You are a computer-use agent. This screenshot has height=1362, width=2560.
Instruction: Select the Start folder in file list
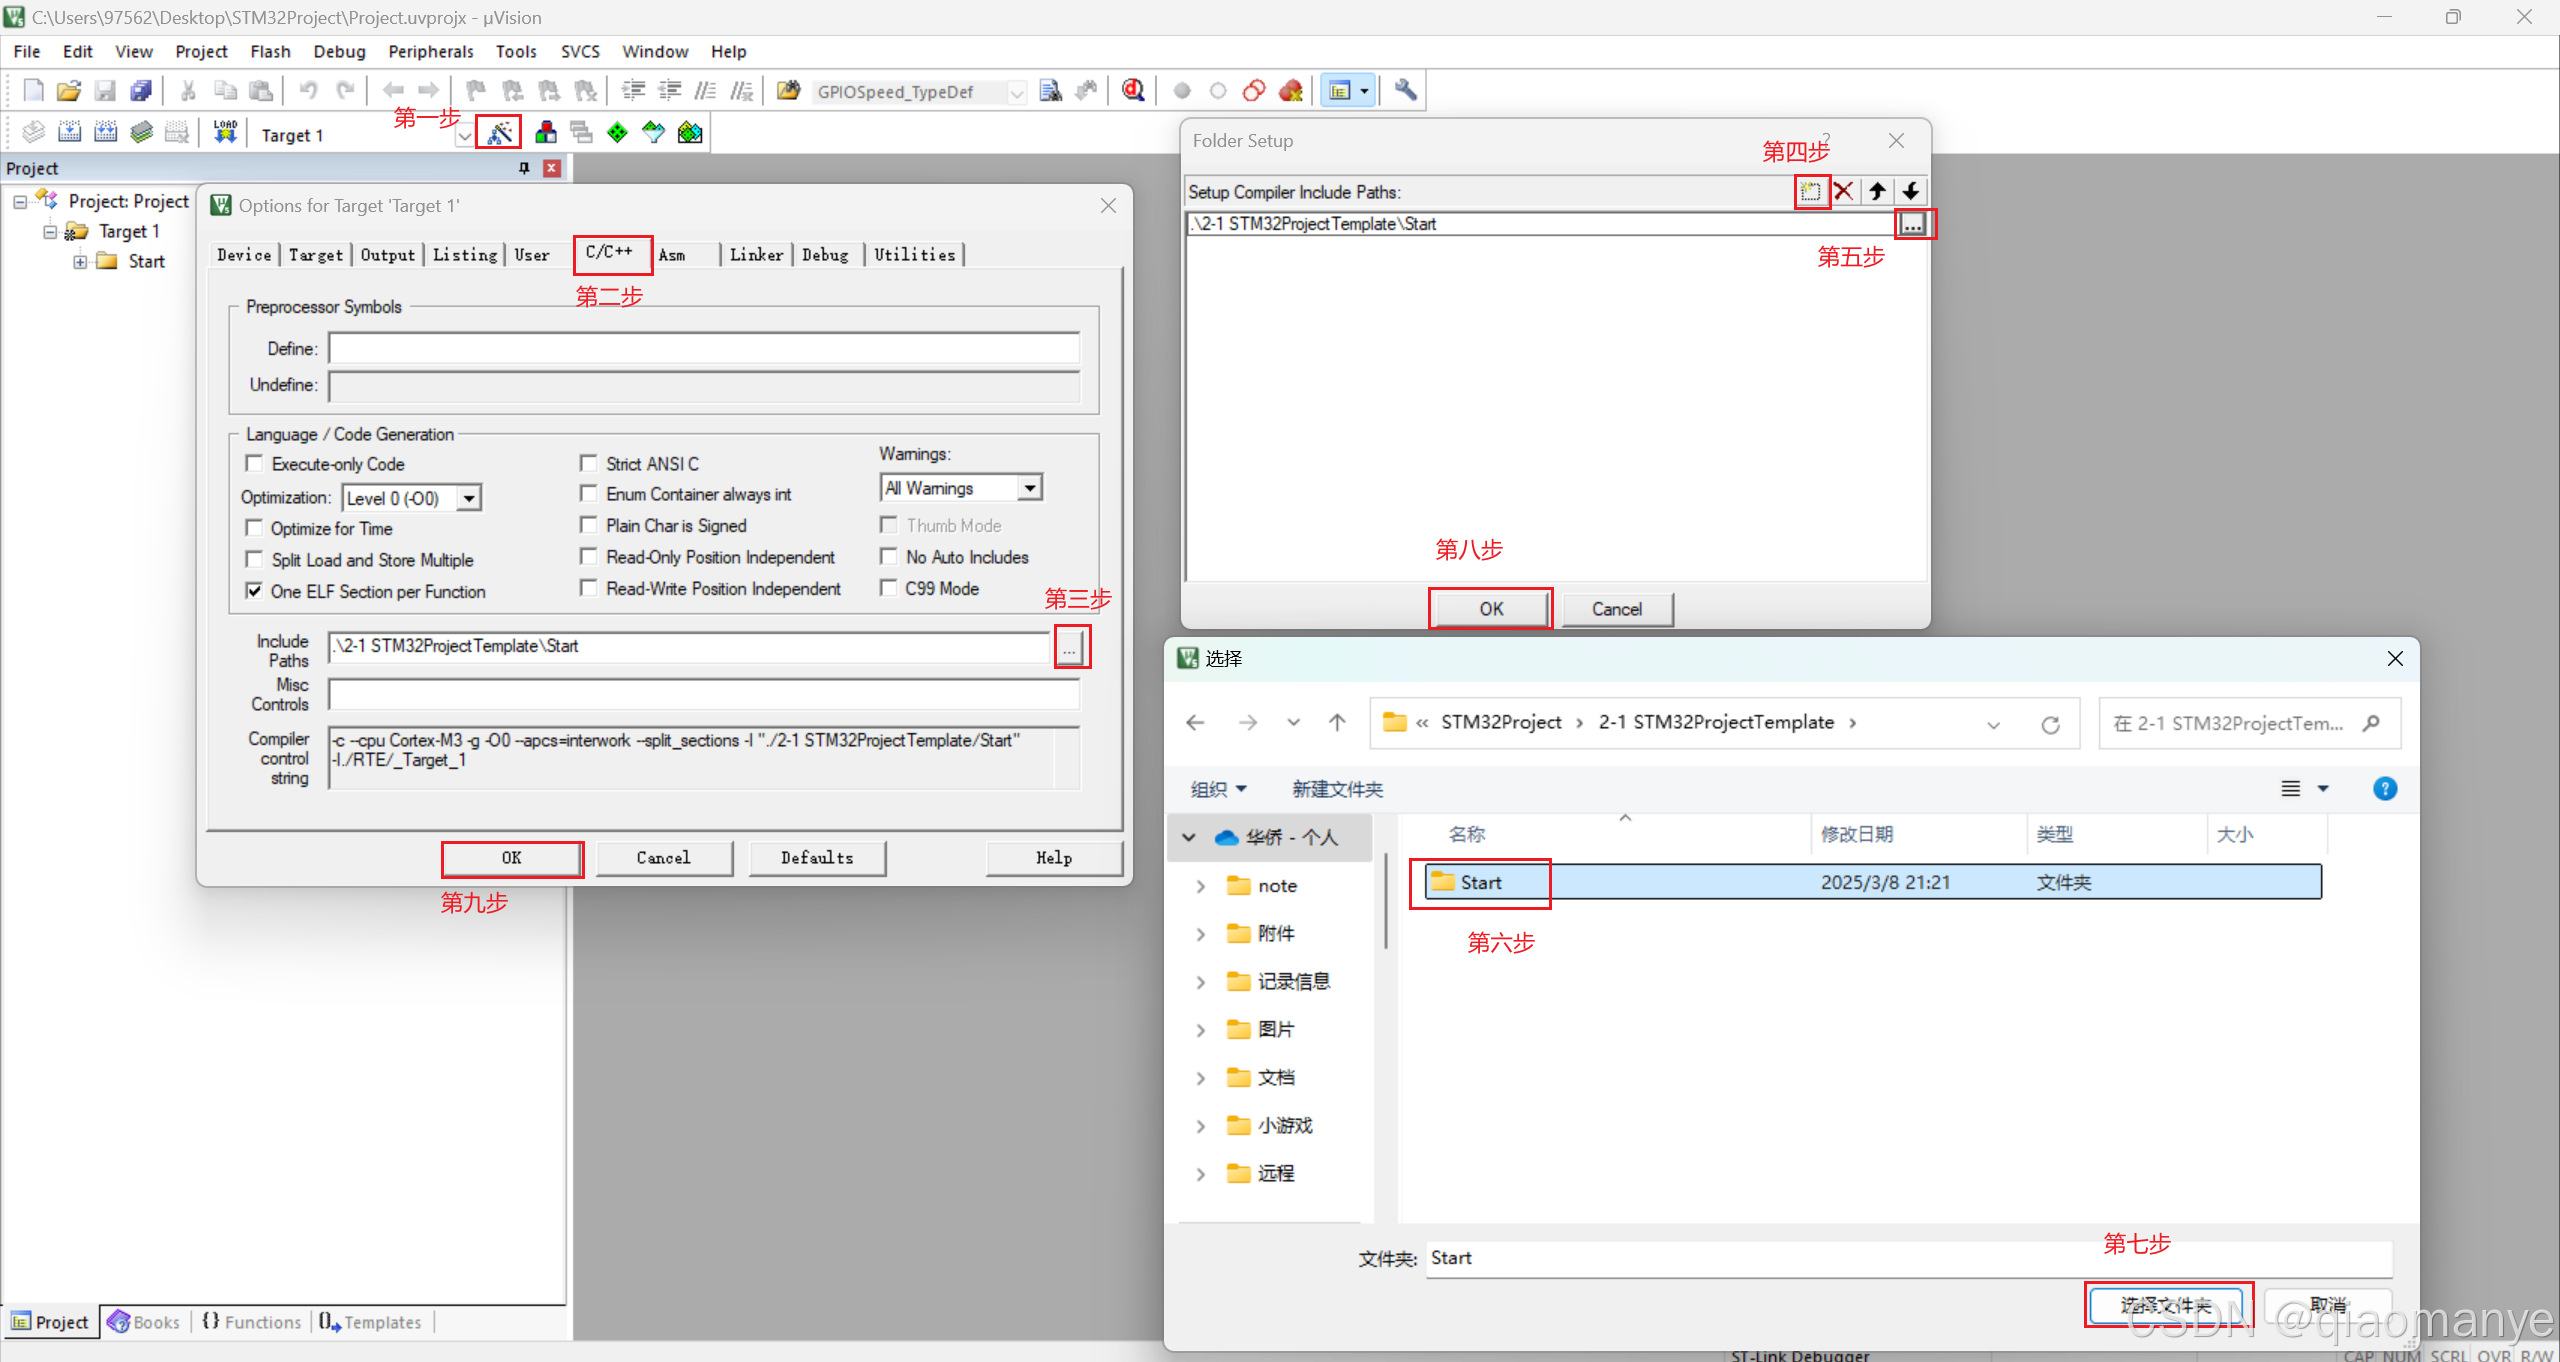point(1480,882)
